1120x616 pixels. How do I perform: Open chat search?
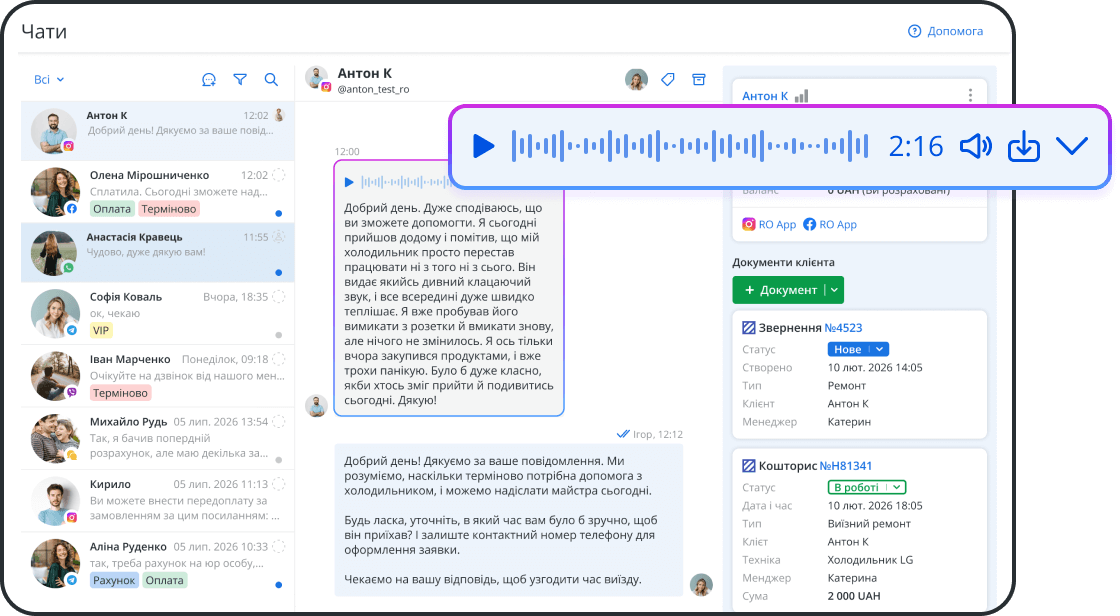271,80
